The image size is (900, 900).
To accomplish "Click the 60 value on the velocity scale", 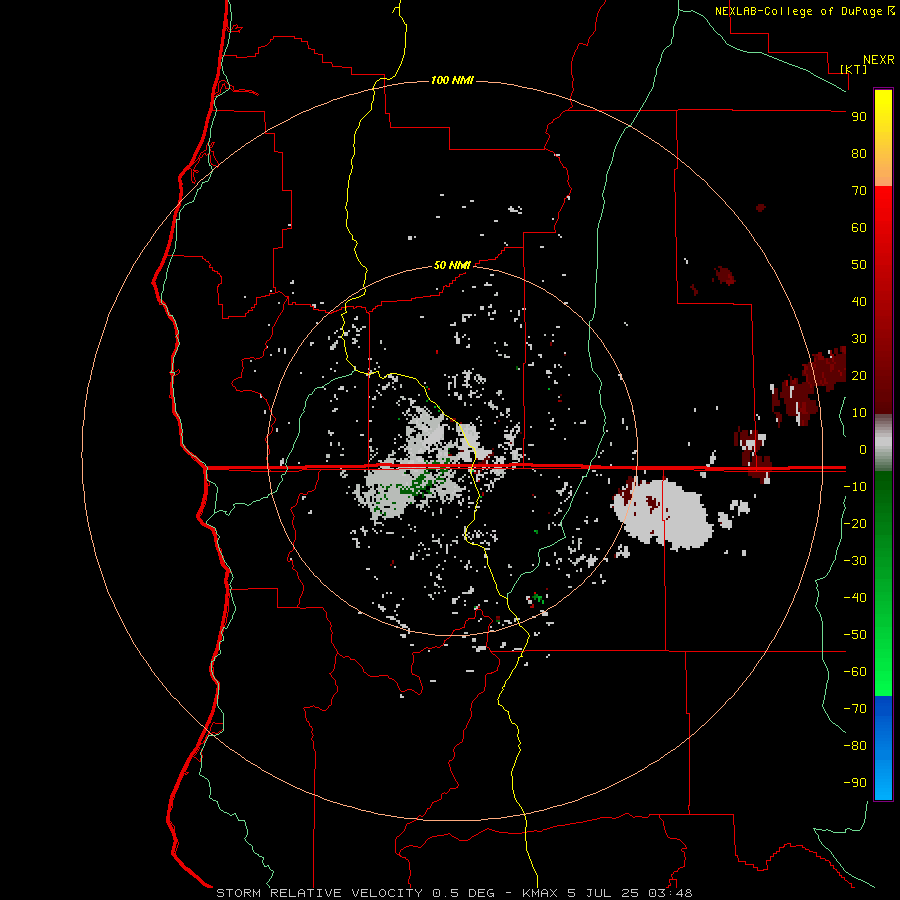I will tap(859, 227).
